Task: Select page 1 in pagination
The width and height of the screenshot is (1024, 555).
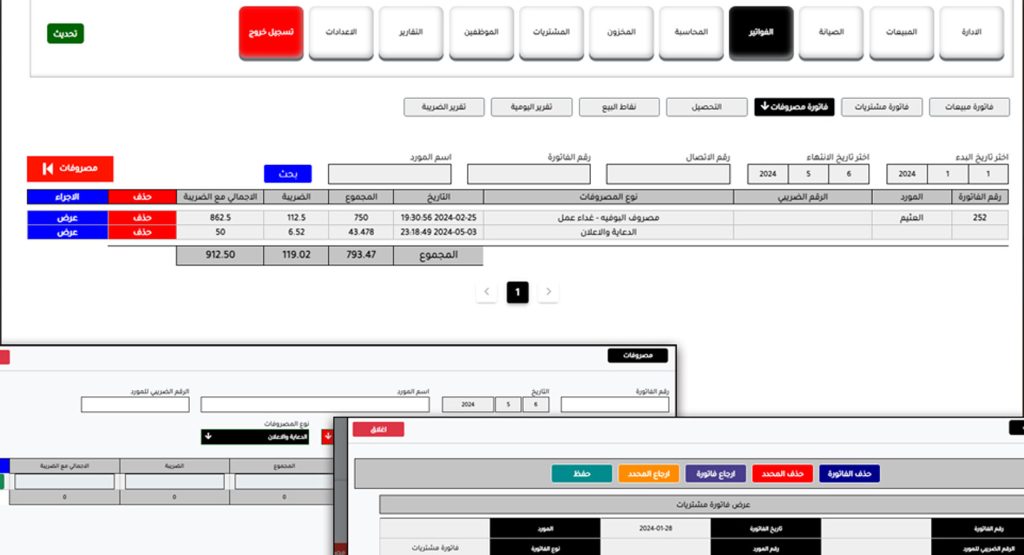Action: coord(517,292)
